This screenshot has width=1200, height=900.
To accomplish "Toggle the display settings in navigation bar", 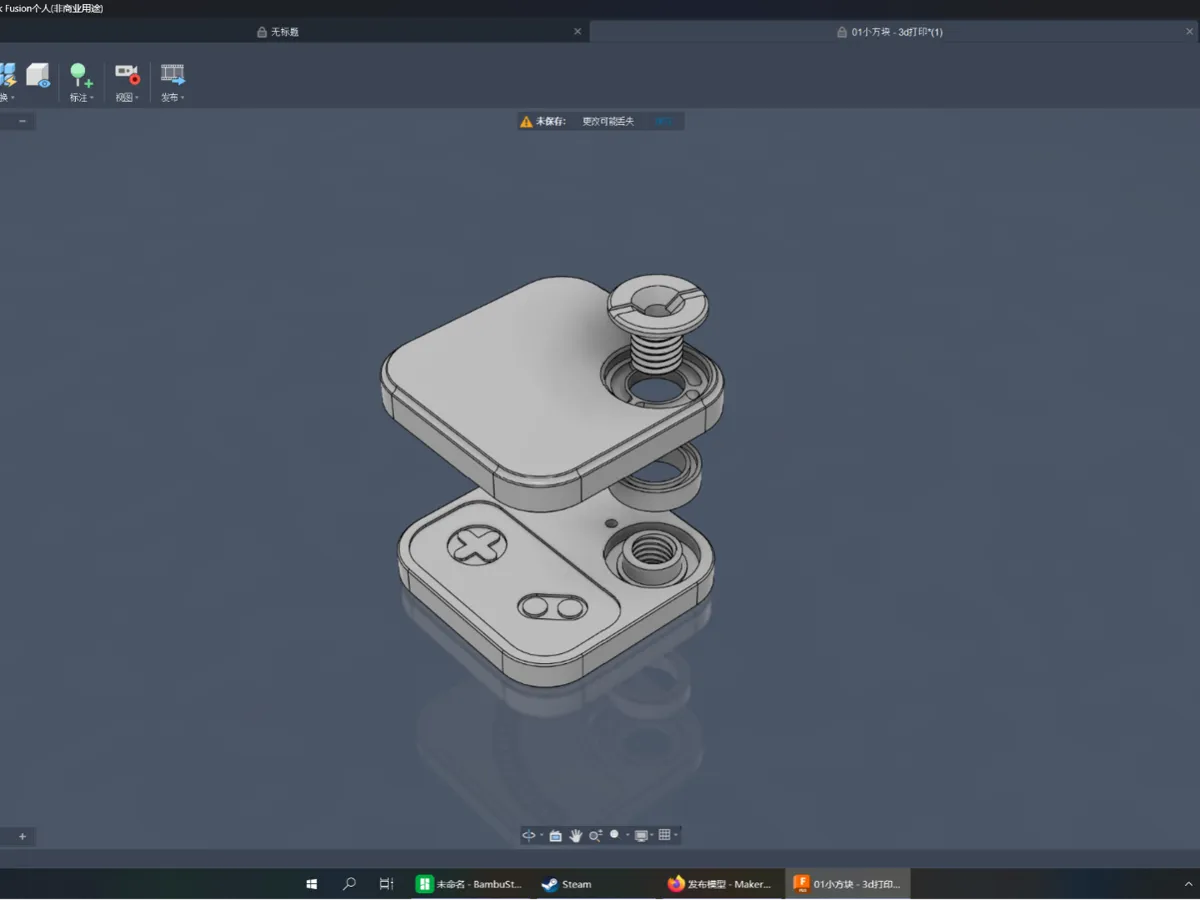I will [641, 836].
